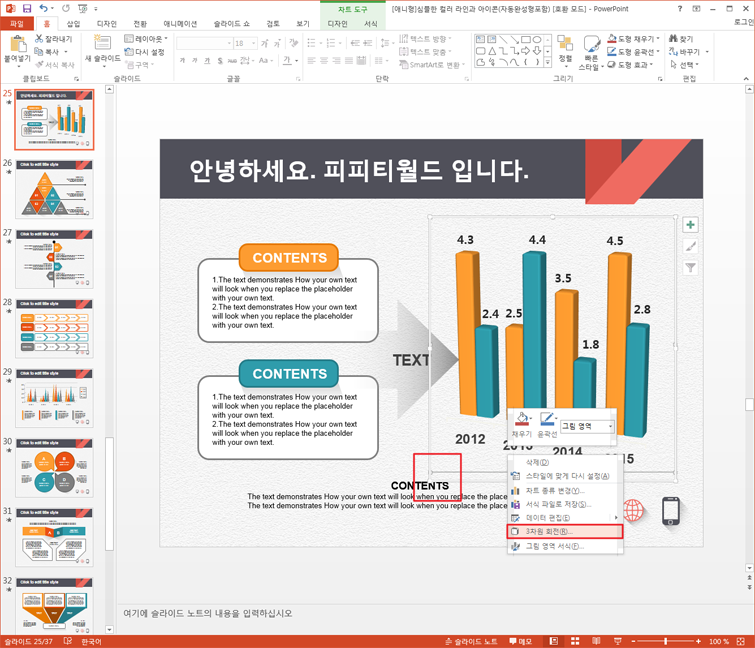This screenshot has height=648, width=755.
Task: Click the chart styles paintbrush button
Action: (690, 246)
